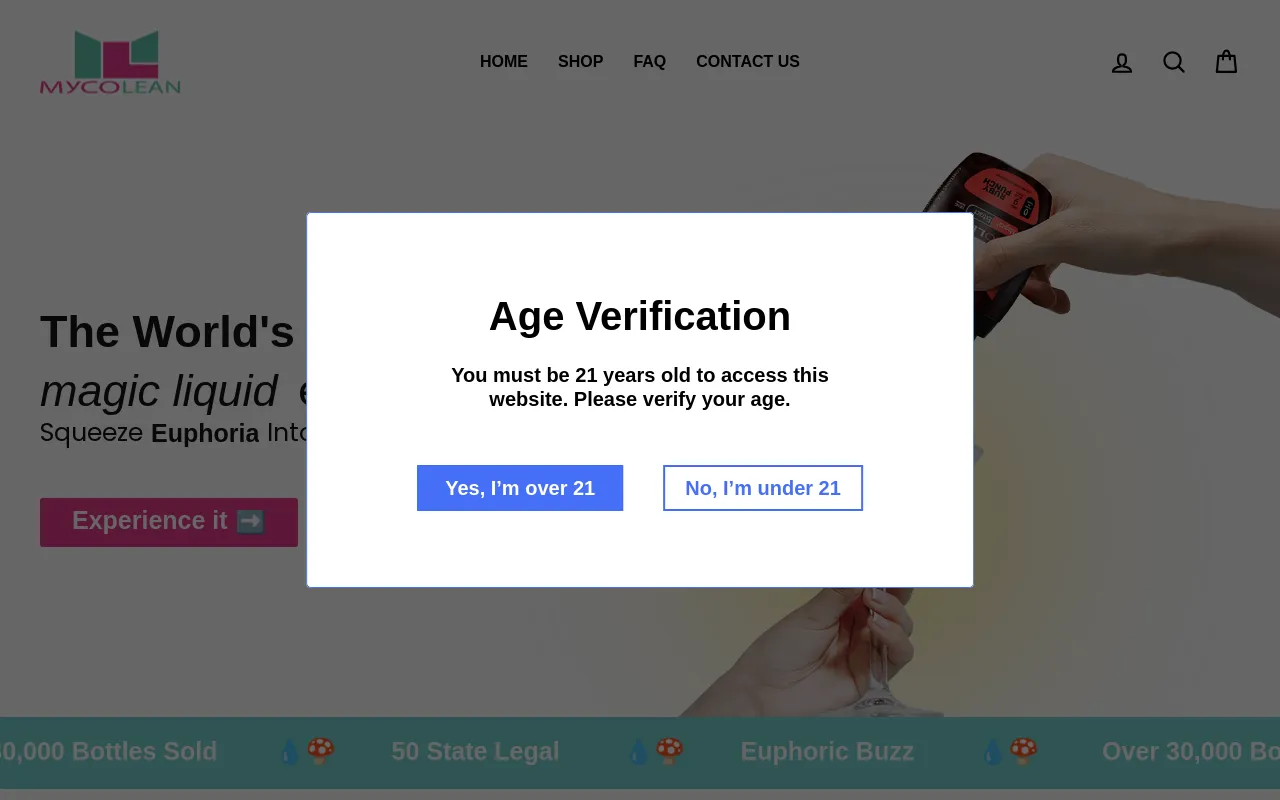This screenshot has height=800, width=1280.
Task: Open the shopping cart bag icon
Action: point(1226,62)
